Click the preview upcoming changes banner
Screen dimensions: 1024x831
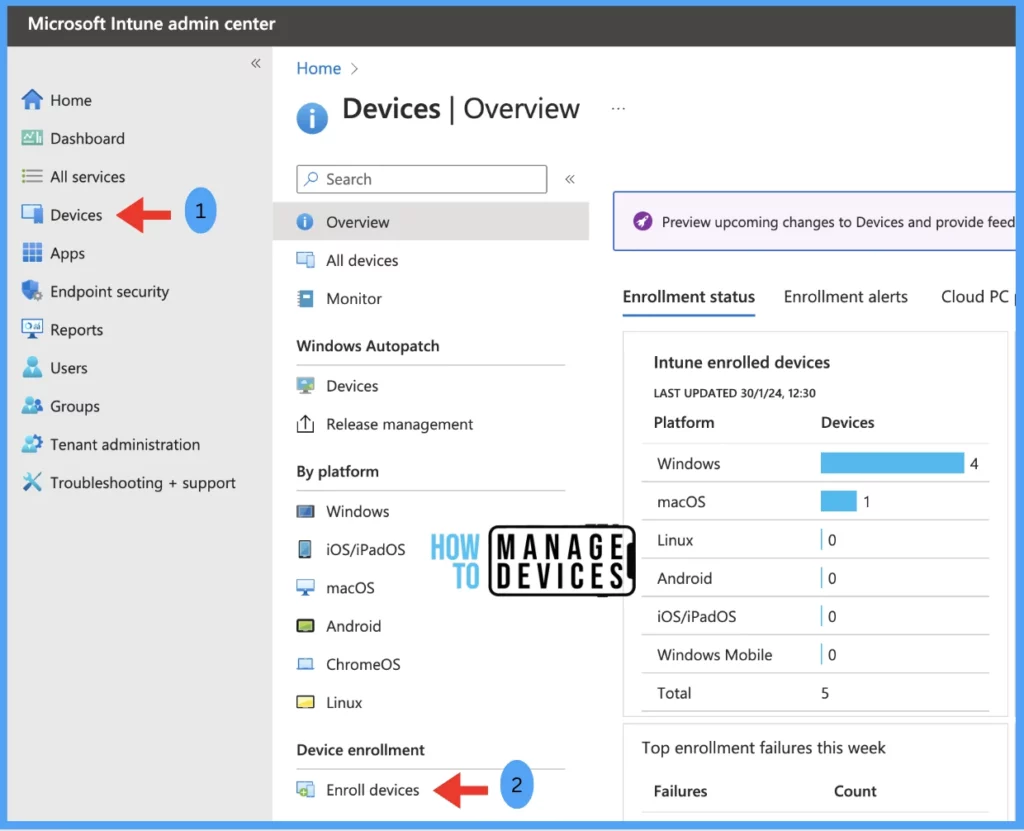click(814, 221)
